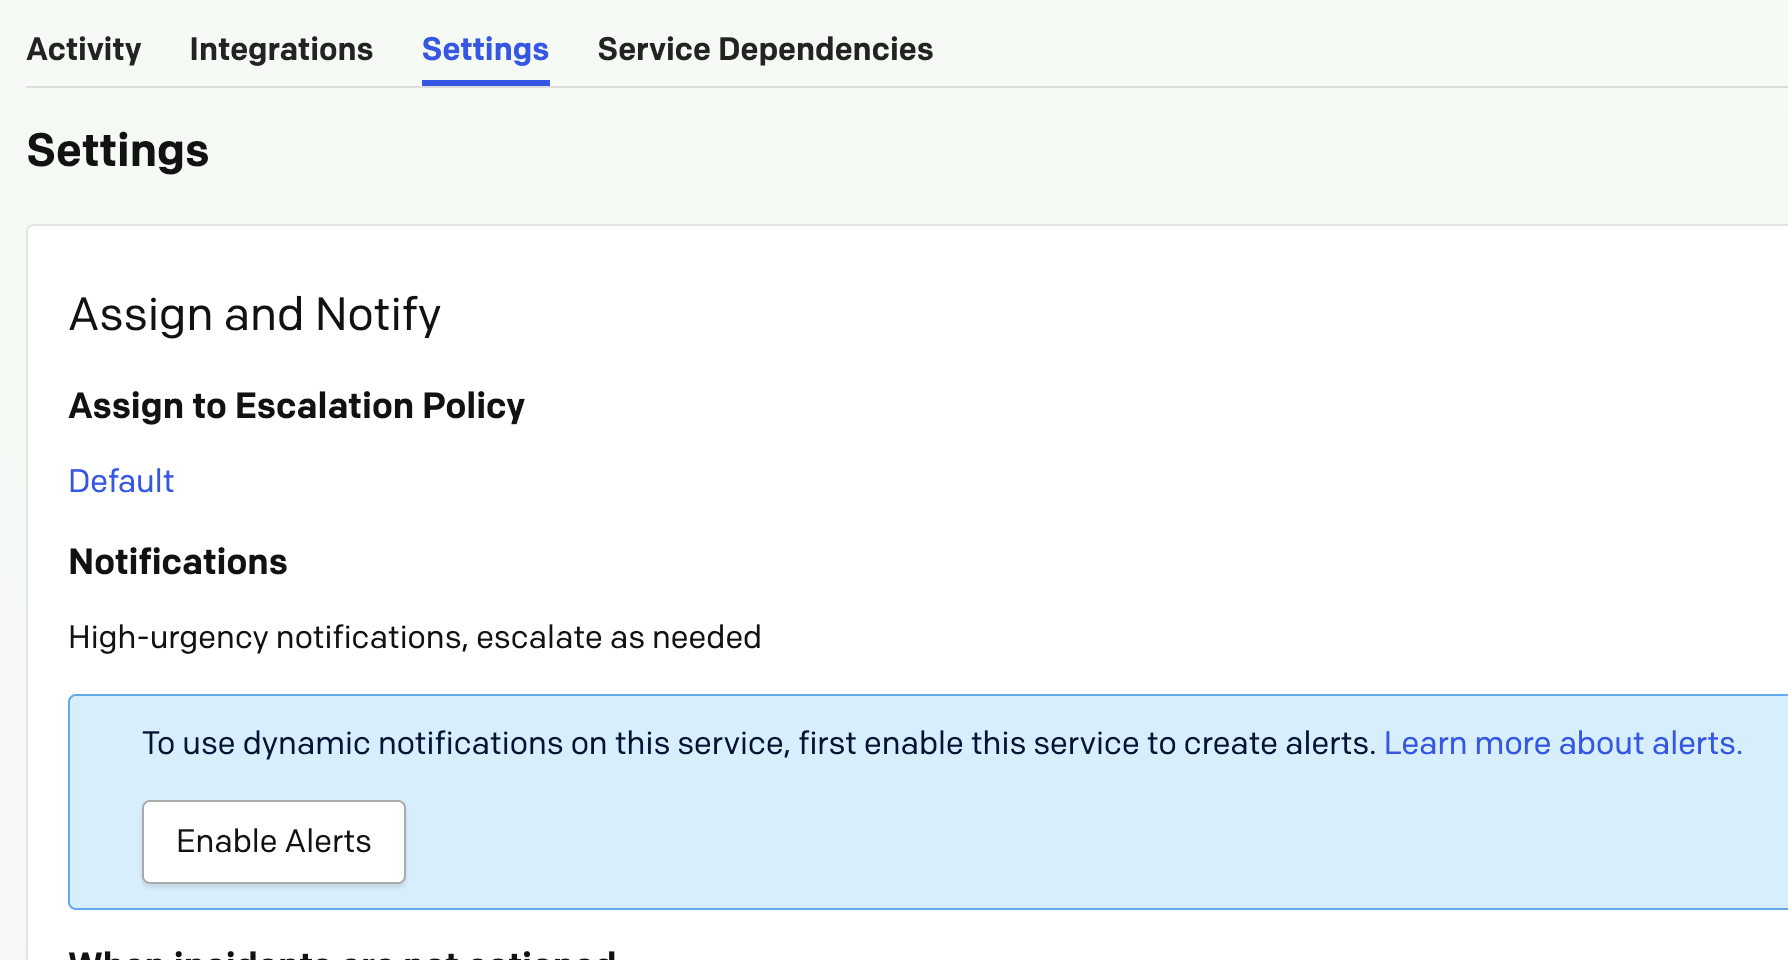The image size is (1788, 960).
Task: Click the dynamic notifications info message text
Action: pyautogui.click(x=760, y=743)
